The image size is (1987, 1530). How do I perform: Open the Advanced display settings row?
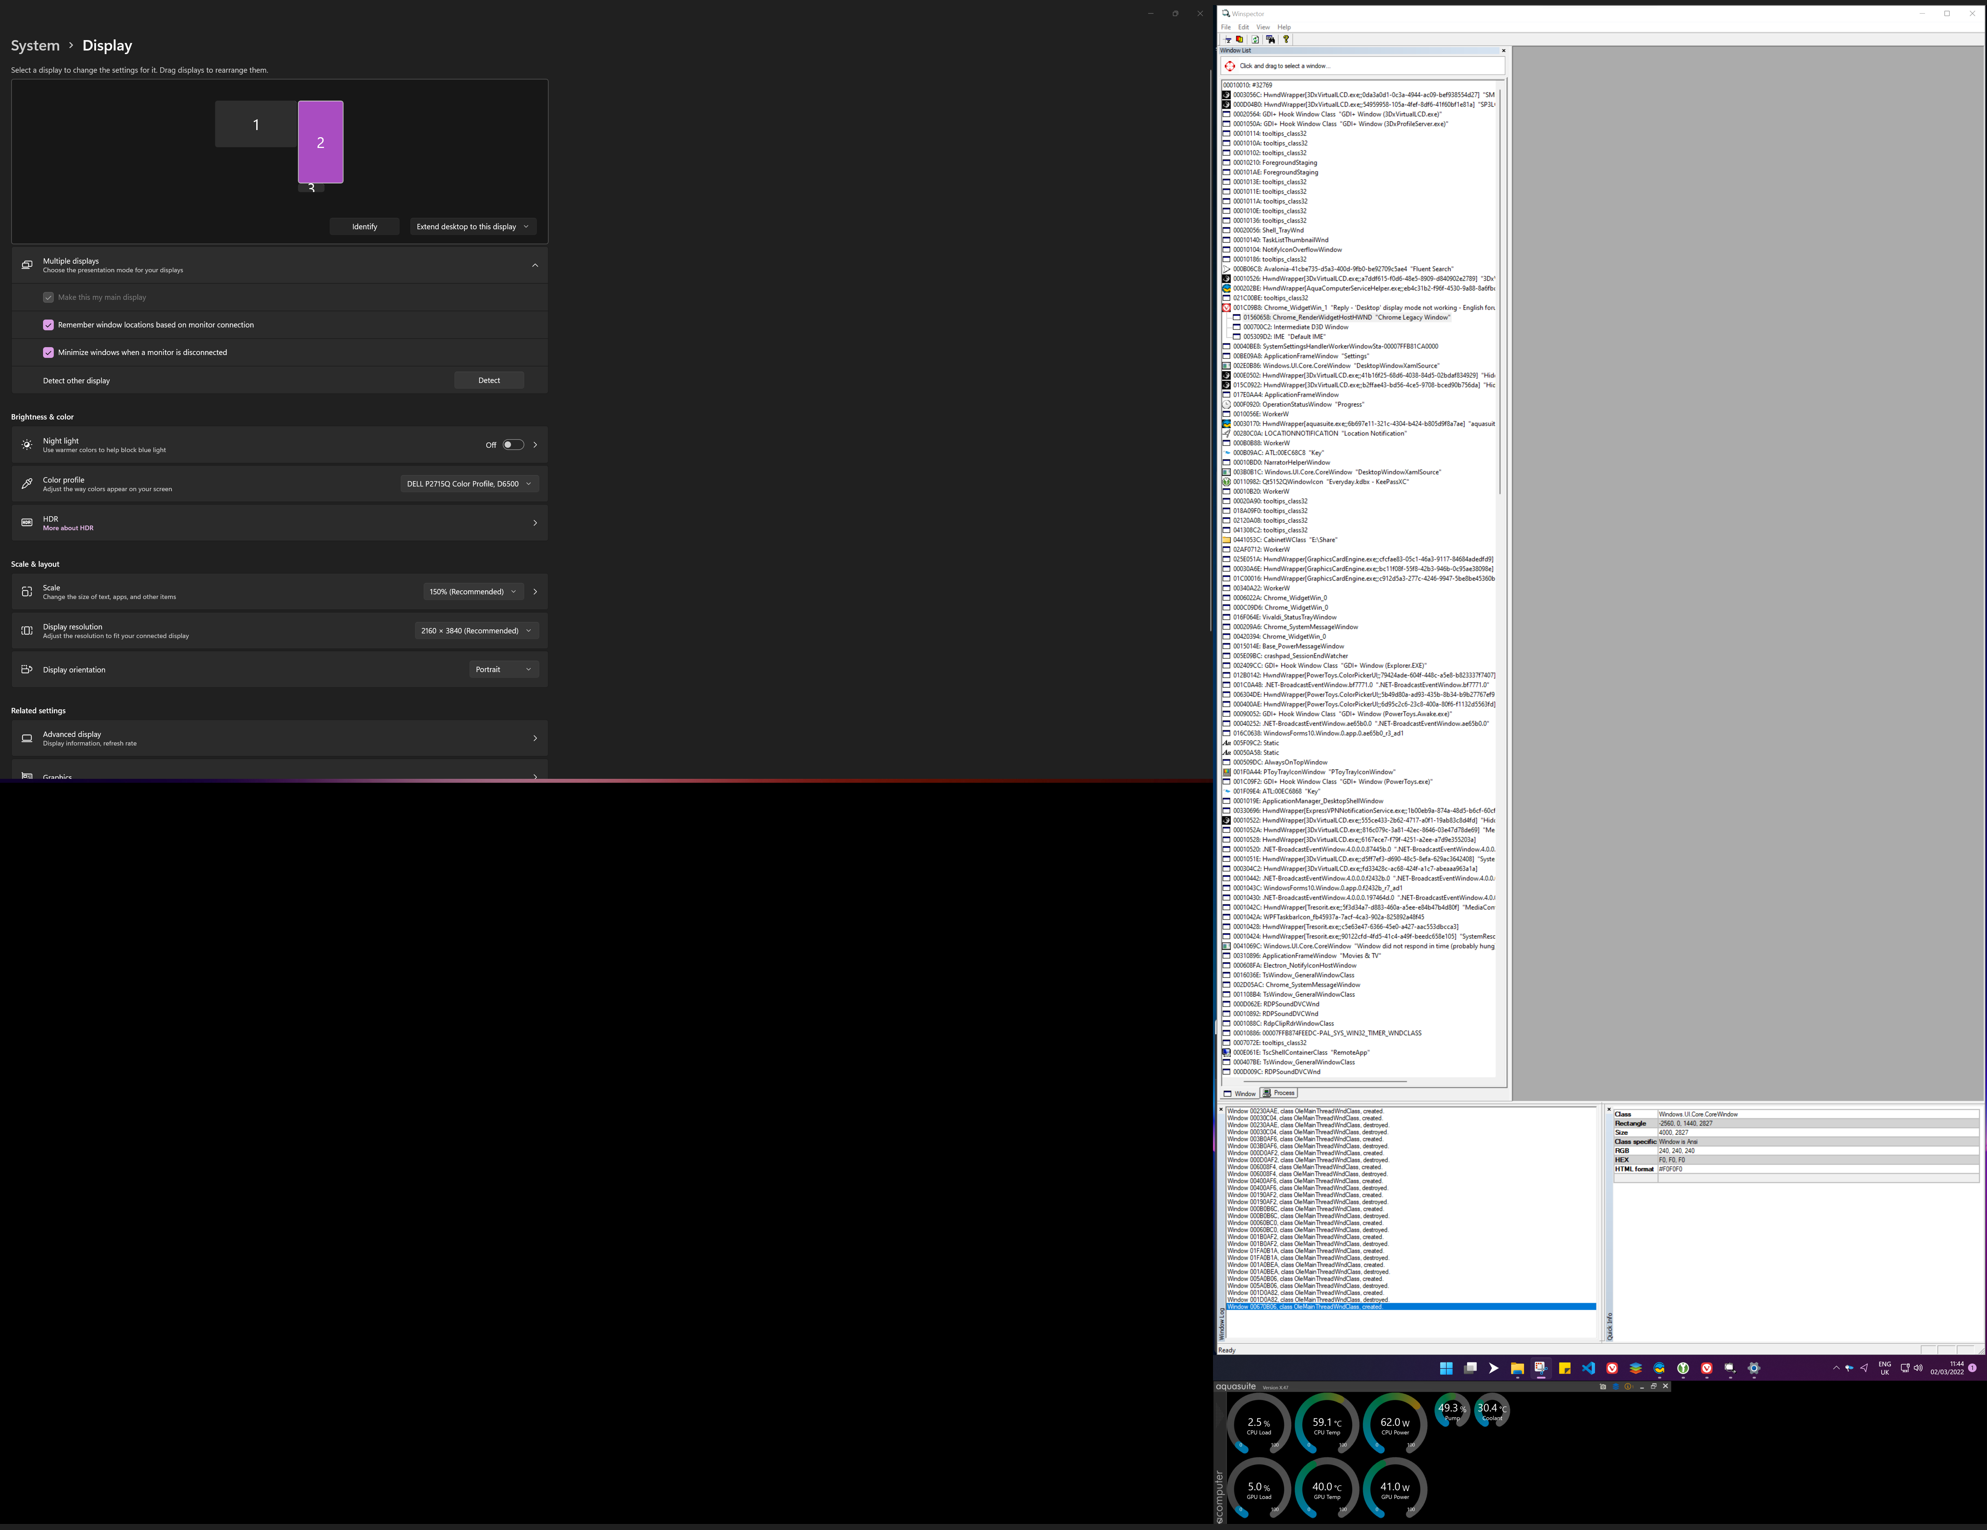279,738
